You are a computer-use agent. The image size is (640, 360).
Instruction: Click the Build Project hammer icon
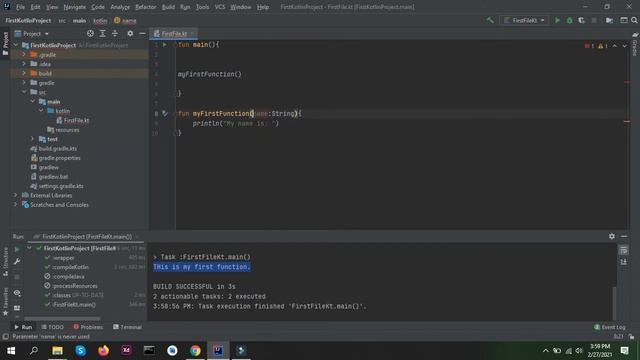490,20
